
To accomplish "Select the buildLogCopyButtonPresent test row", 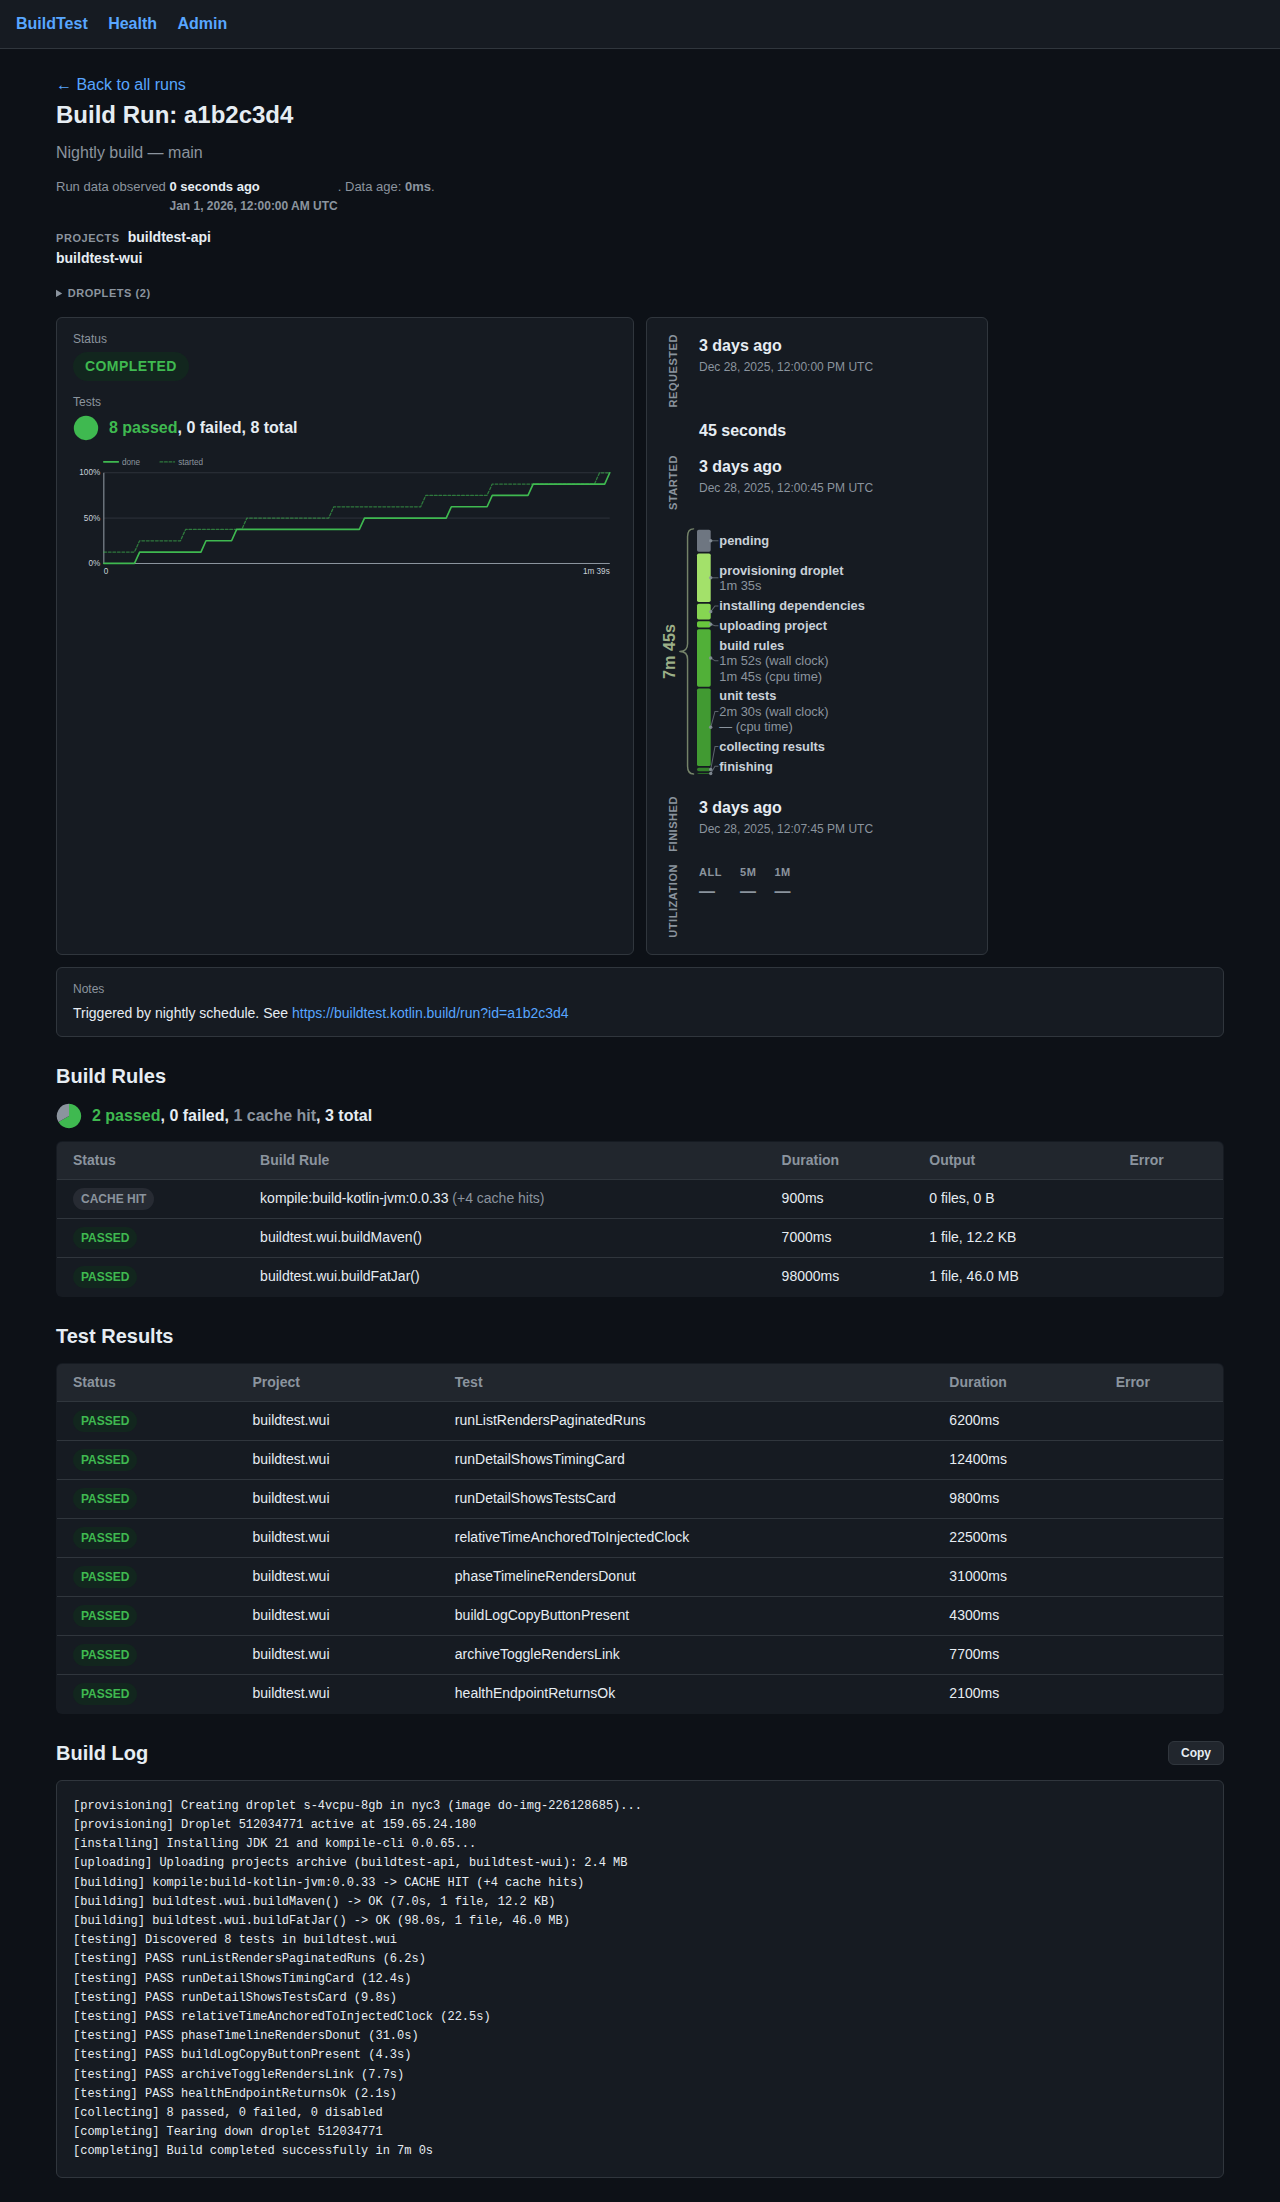I will pyautogui.click(x=640, y=1616).
